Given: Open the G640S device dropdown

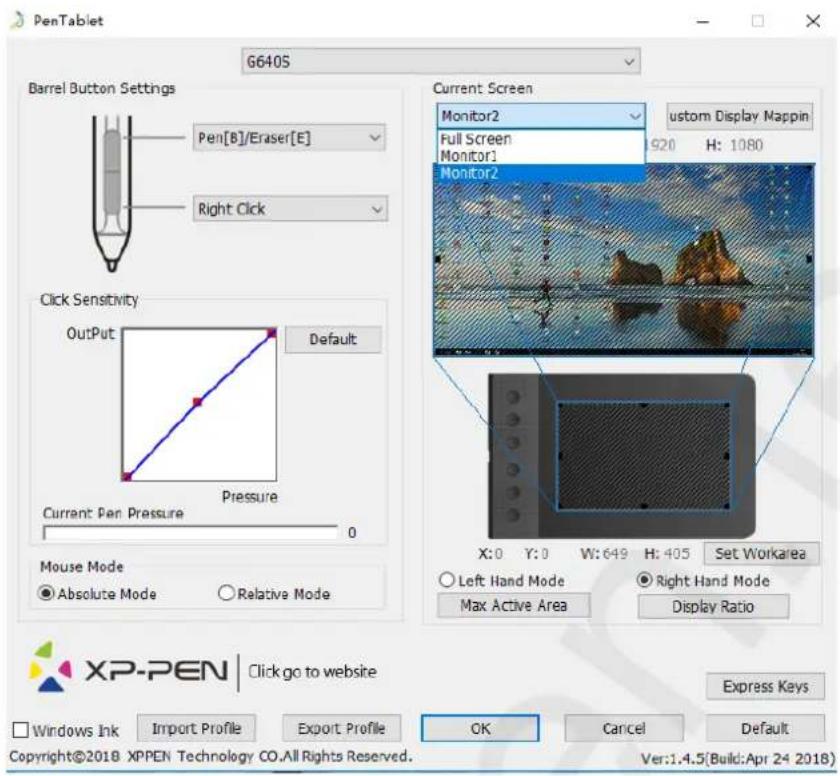Looking at the screenshot, I should [440, 62].
